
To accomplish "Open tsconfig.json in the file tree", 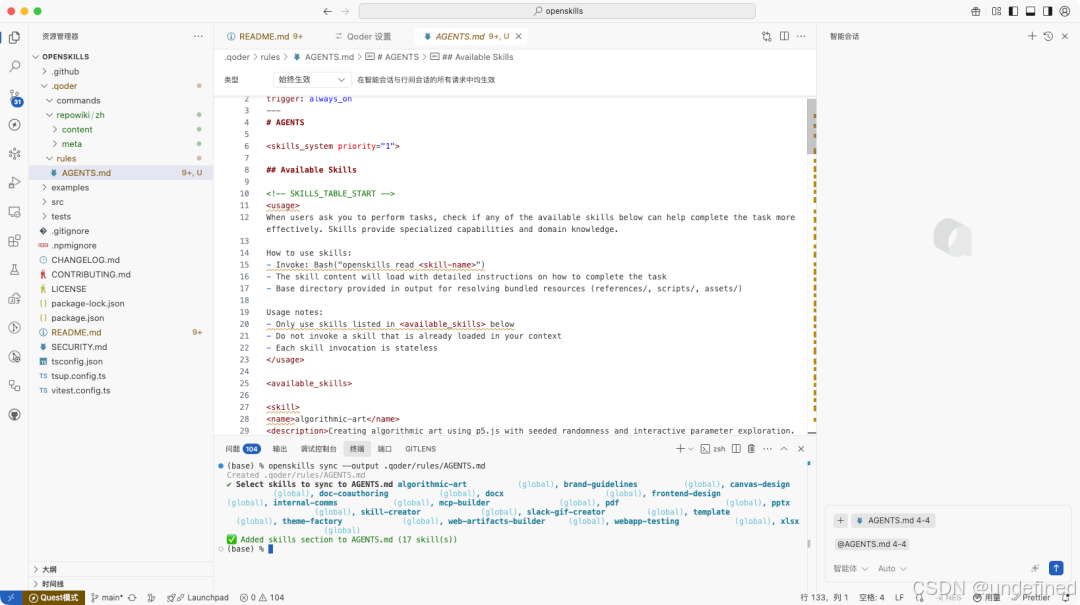I will point(121,361).
